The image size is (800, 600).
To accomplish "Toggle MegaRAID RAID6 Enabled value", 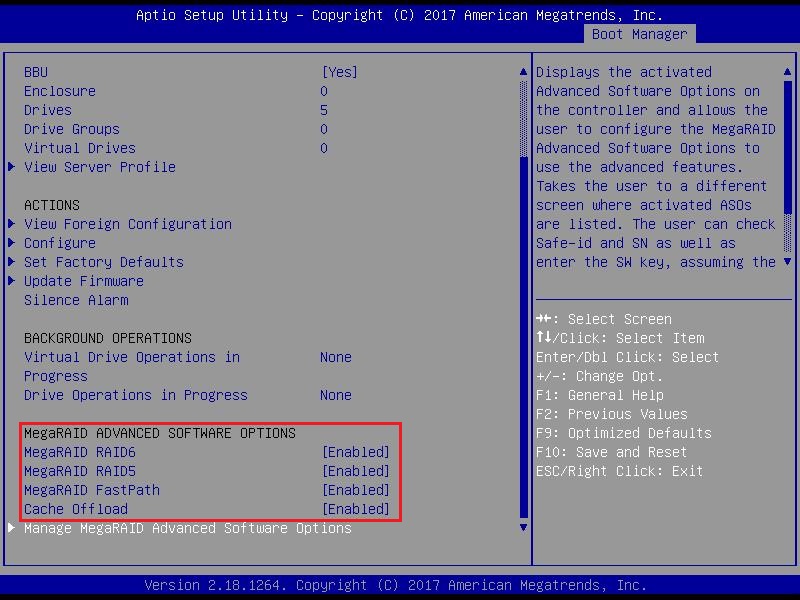I will (x=355, y=452).
